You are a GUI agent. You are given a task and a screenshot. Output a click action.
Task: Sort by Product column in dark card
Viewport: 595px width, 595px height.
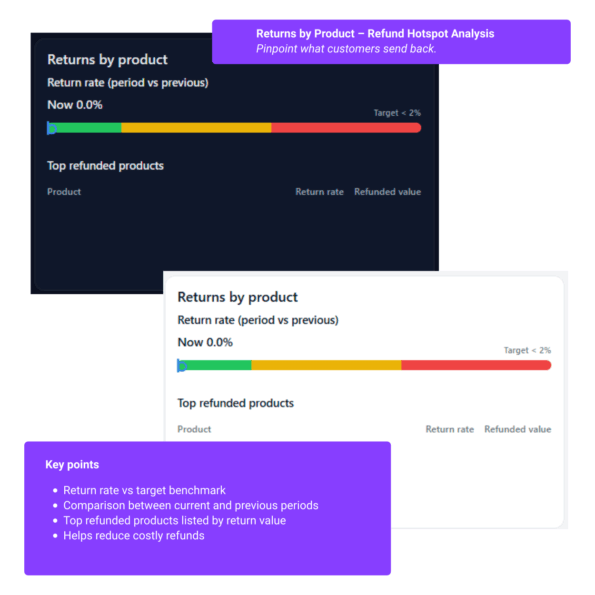click(x=64, y=192)
